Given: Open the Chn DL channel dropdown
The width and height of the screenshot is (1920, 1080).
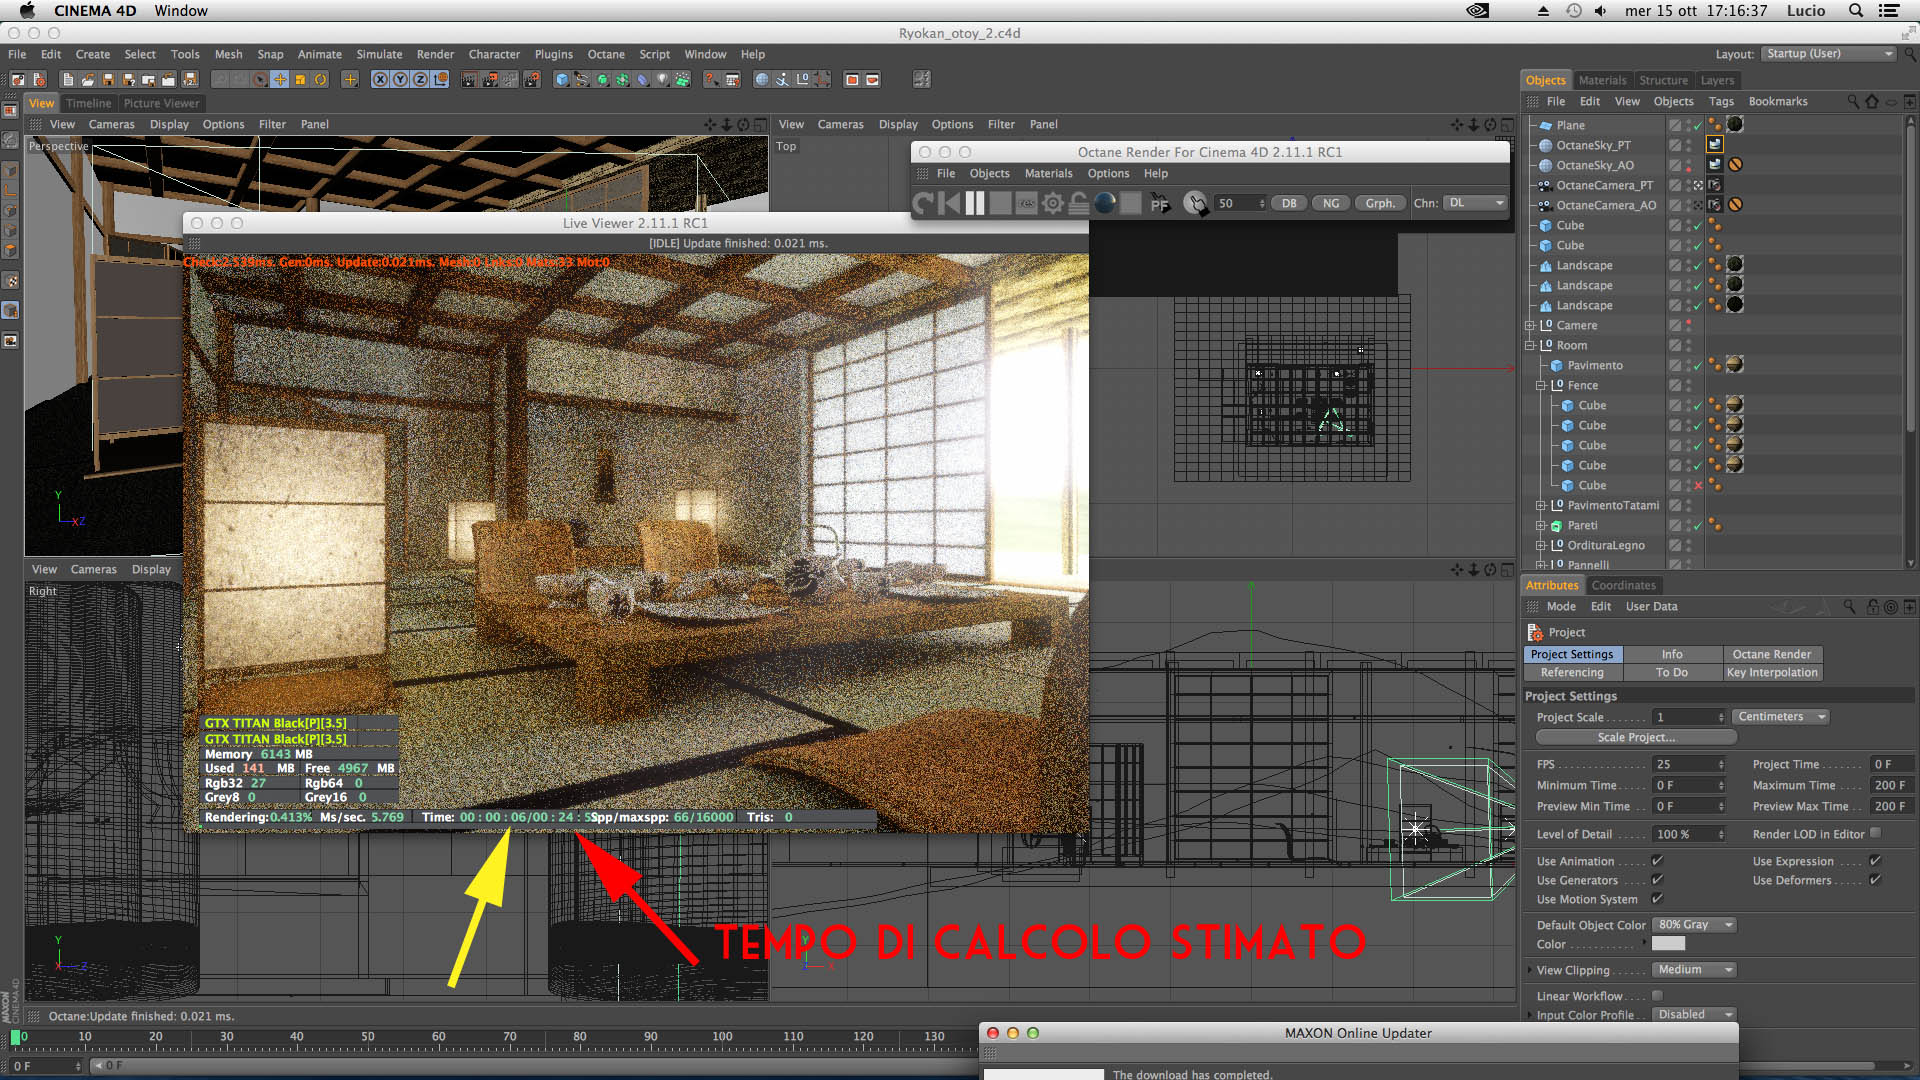Looking at the screenshot, I should click(1476, 203).
